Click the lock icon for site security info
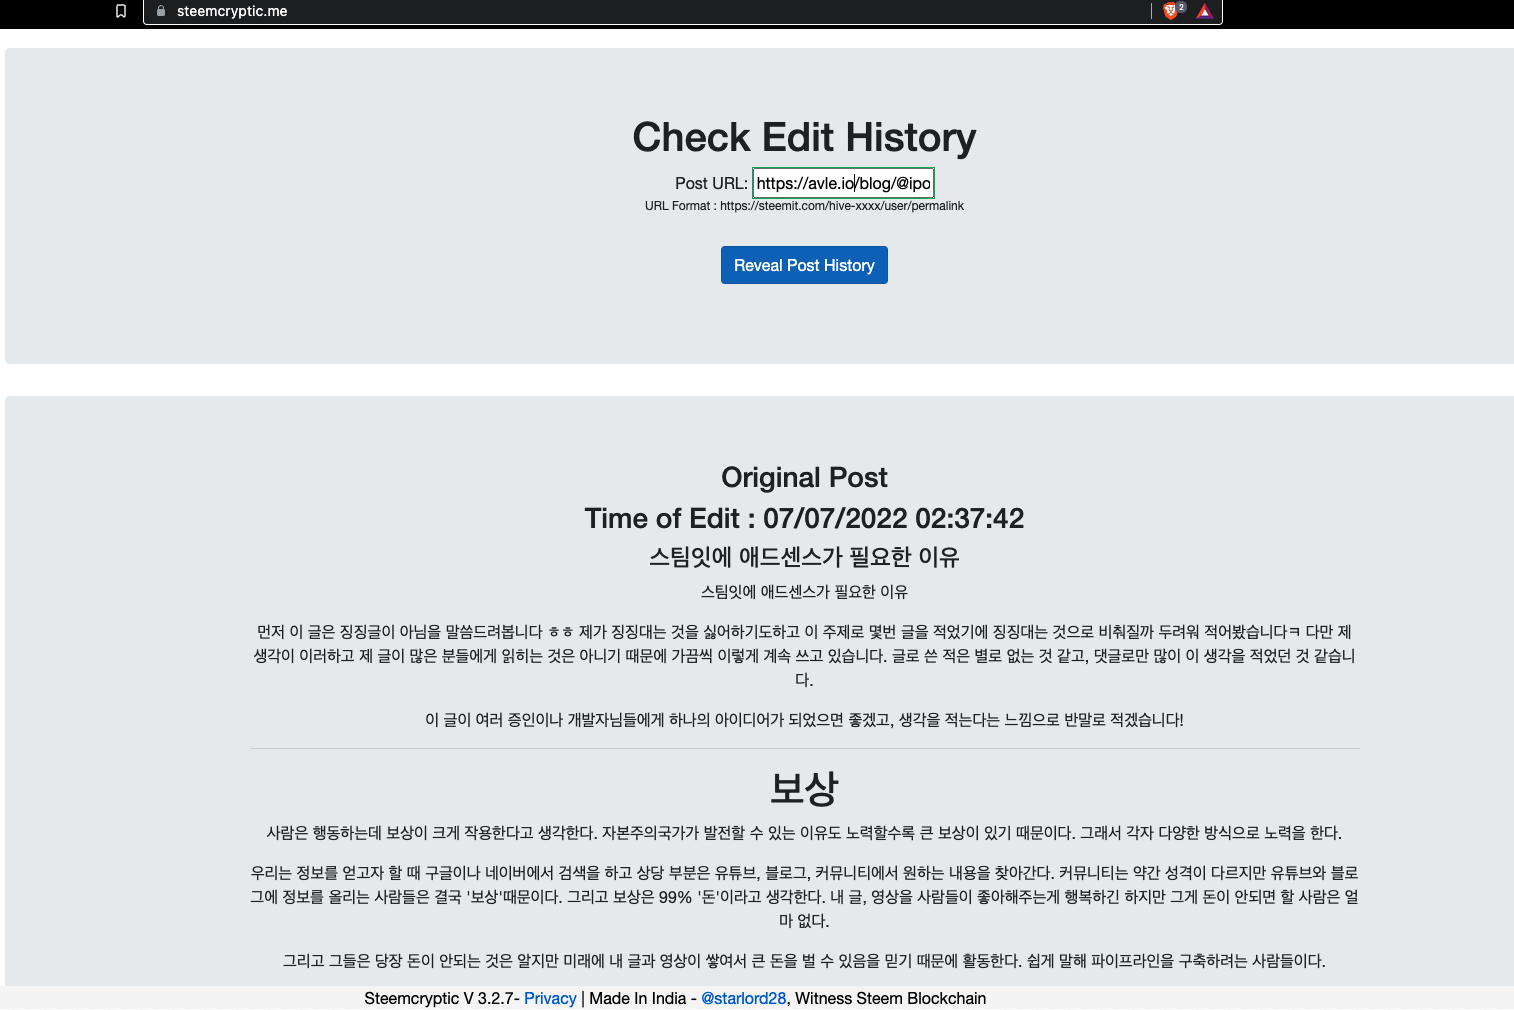This screenshot has height=1010, width=1514. point(161,11)
